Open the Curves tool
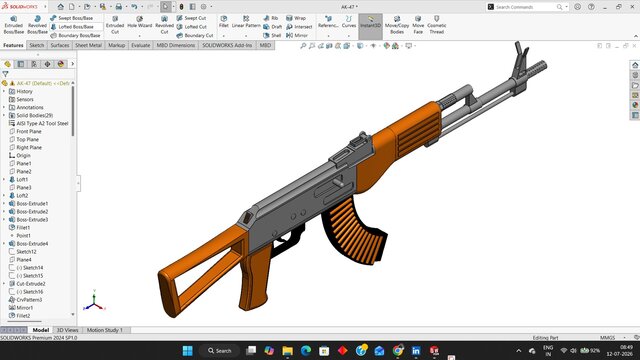Viewport: 640px width, 360px height. click(x=349, y=22)
